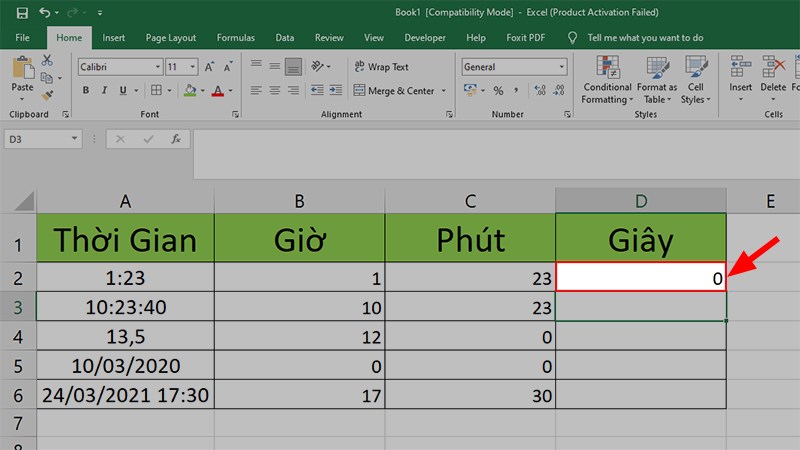Open the Calibri font name dropdown
The height and width of the screenshot is (450, 800).
[x=157, y=67]
